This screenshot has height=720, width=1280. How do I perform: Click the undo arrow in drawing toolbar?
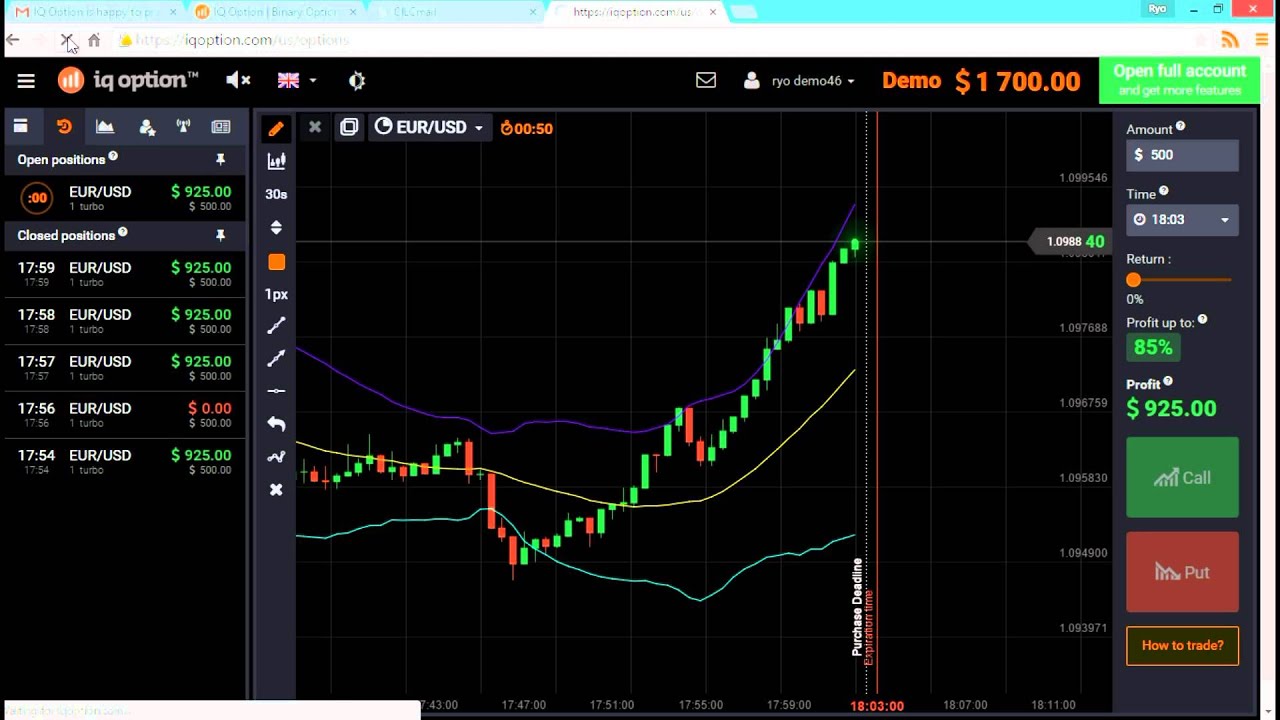pyautogui.click(x=276, y=423)
